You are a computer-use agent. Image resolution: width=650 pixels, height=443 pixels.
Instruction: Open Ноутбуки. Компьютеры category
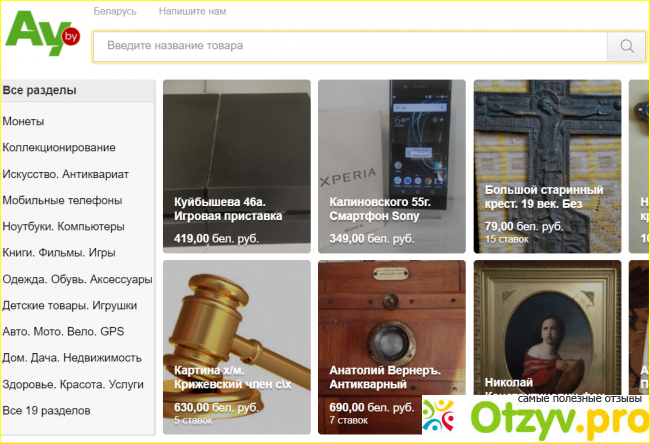pyautogui.click(x=63, y=227)
